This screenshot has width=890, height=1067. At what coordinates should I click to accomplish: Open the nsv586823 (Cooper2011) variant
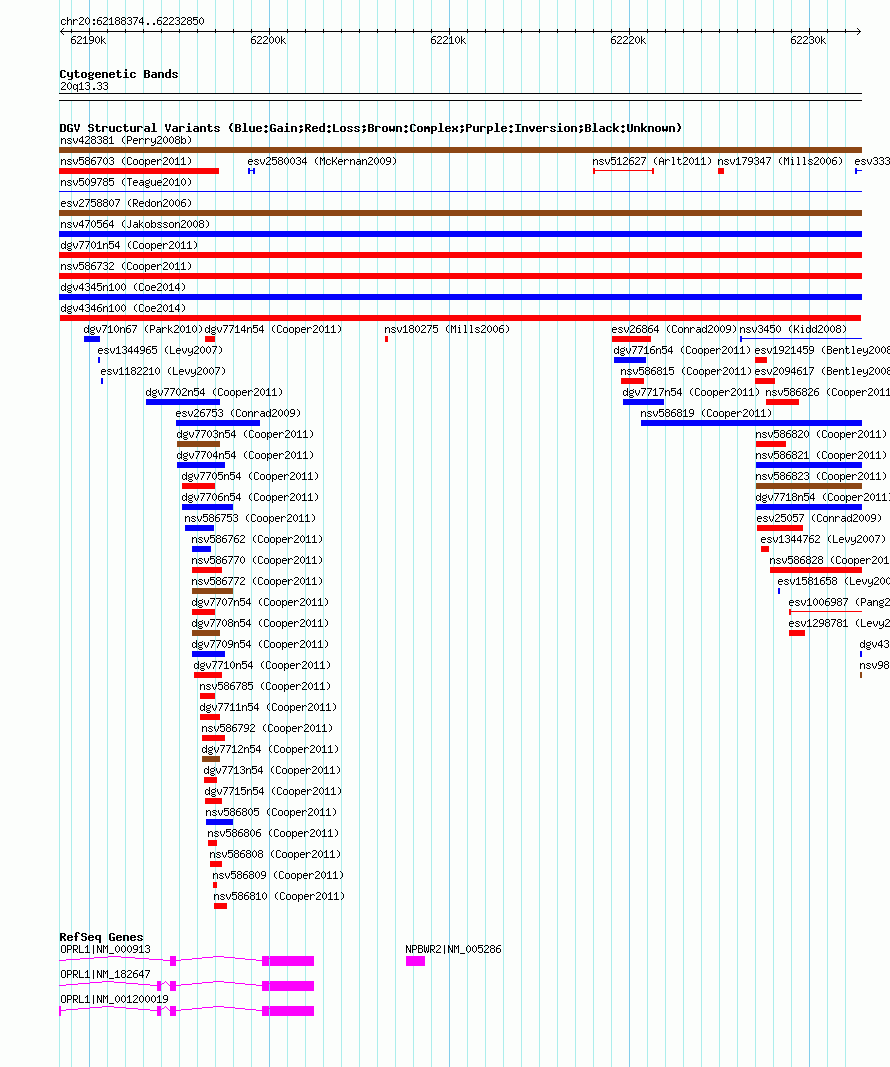point(821,477)
